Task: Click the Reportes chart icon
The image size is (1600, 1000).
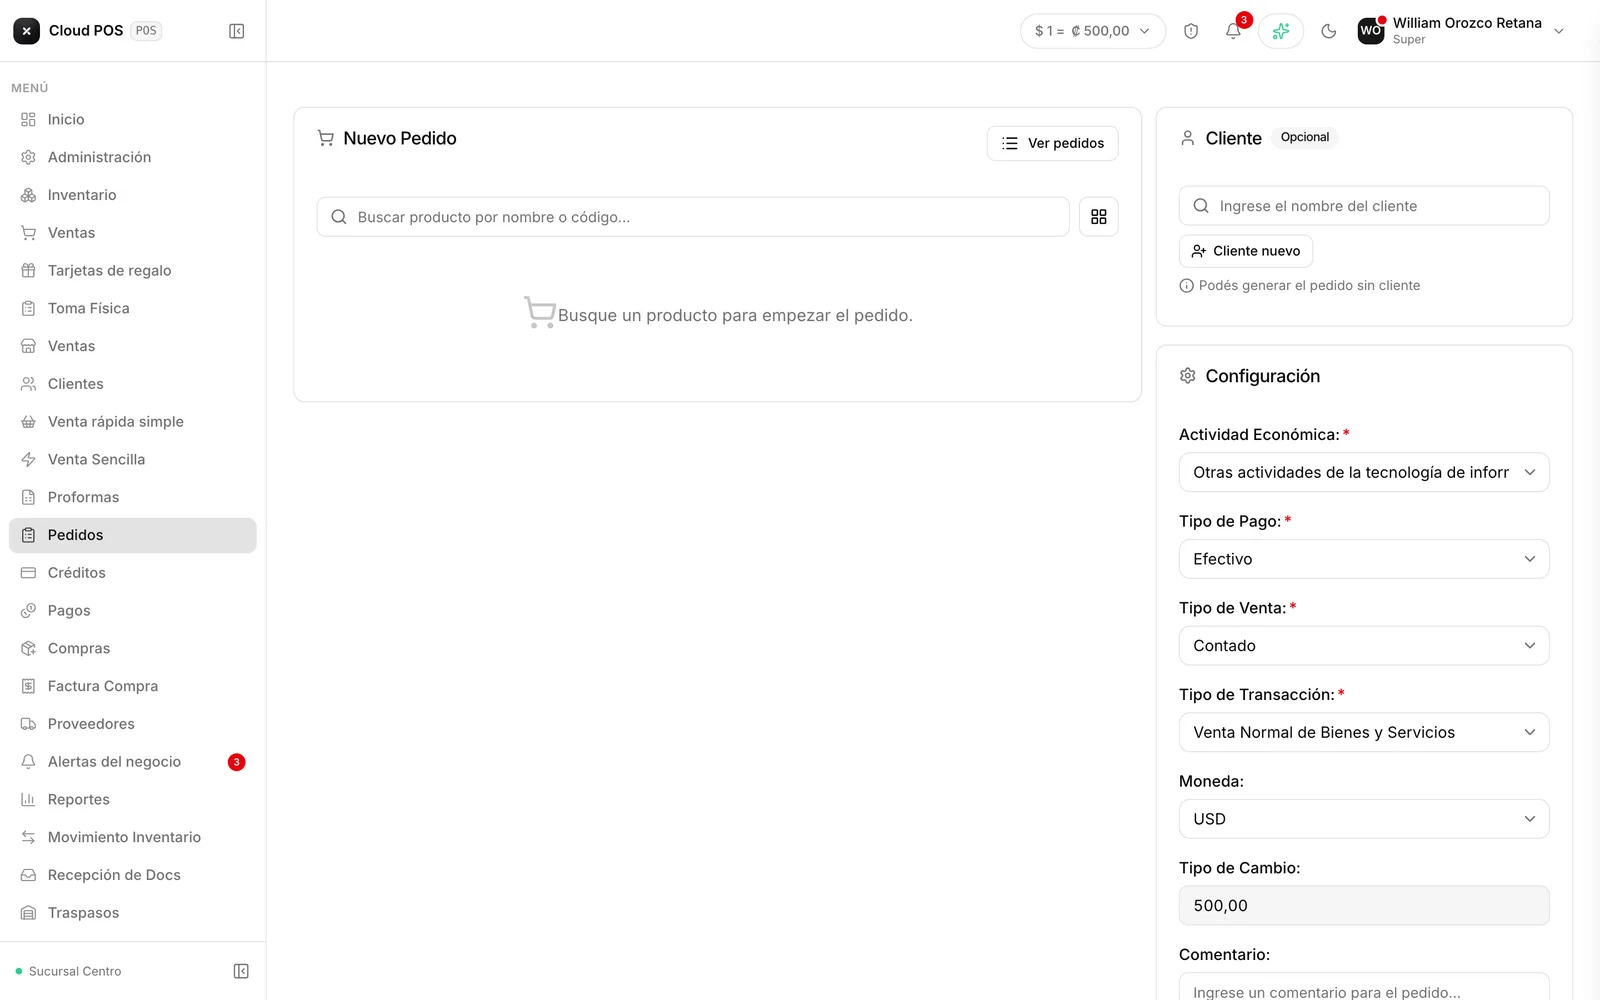Action: 28,800
